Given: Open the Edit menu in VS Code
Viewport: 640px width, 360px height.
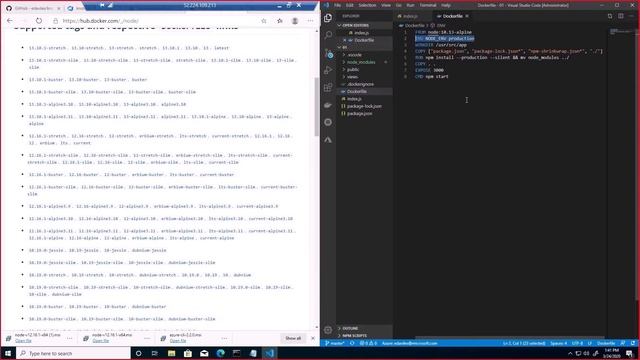Looking at the screenshot, I should [x=349, y=5].
